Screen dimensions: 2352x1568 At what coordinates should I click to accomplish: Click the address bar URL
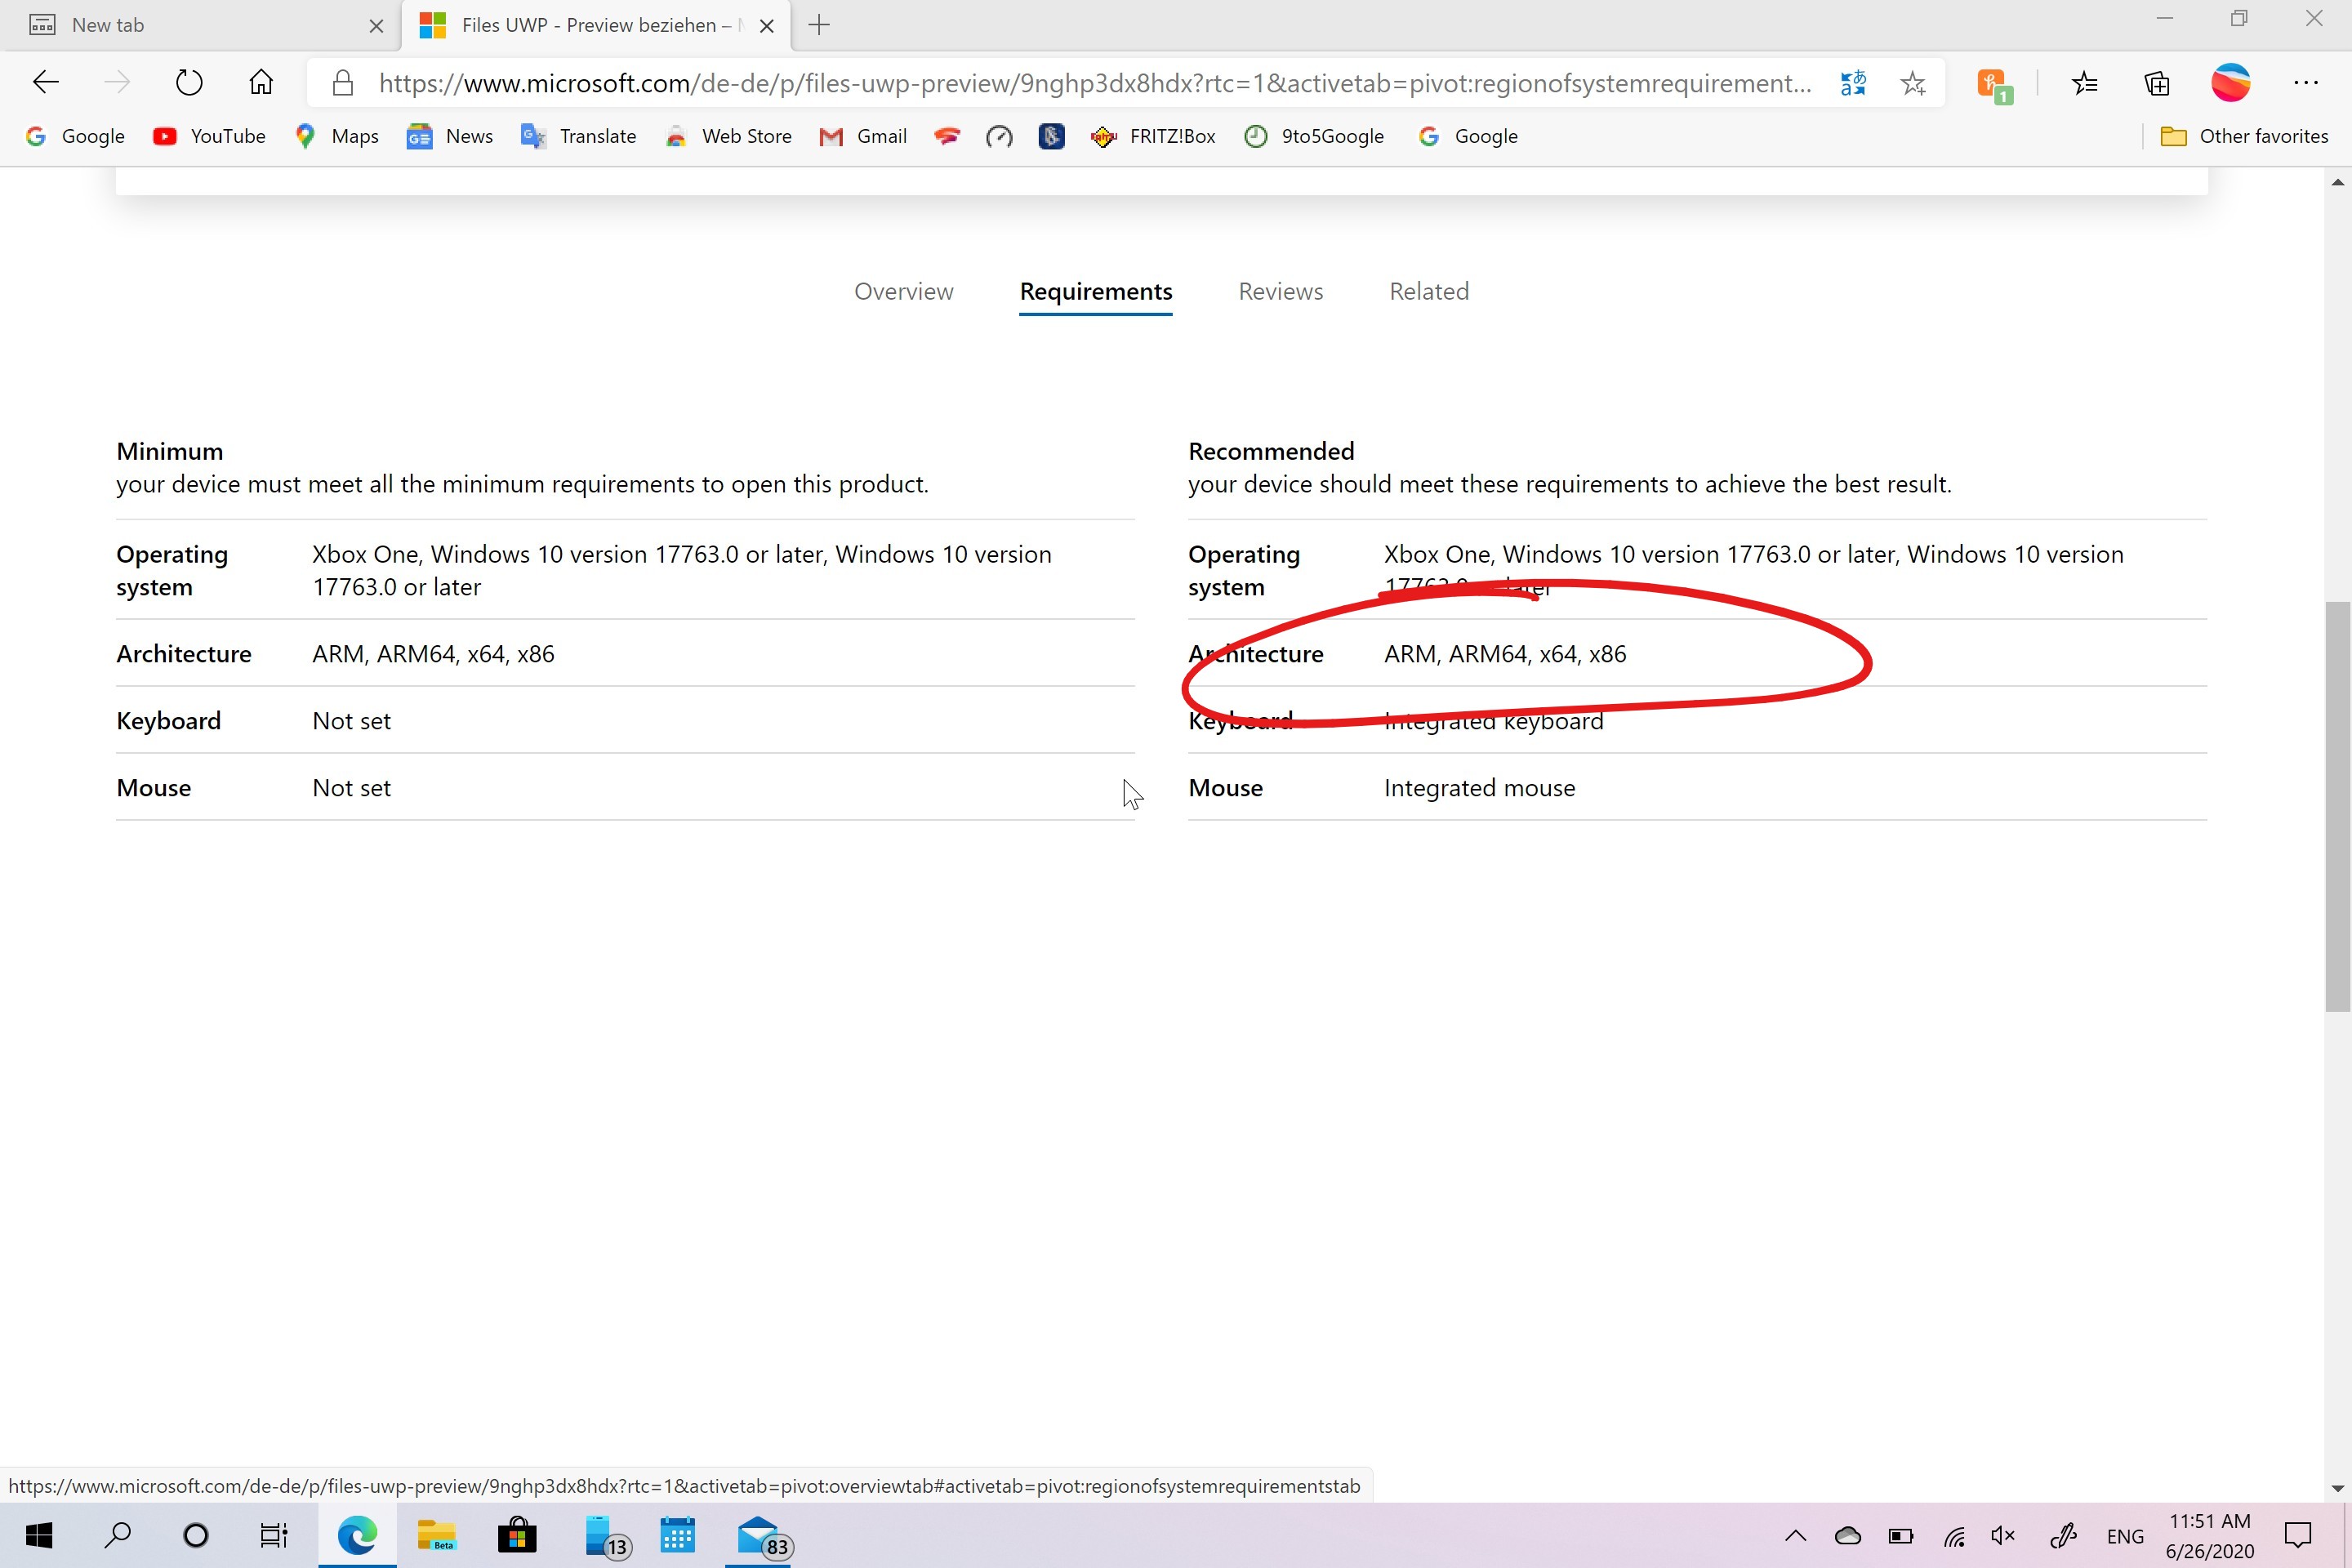click(x=1095, y=83)
